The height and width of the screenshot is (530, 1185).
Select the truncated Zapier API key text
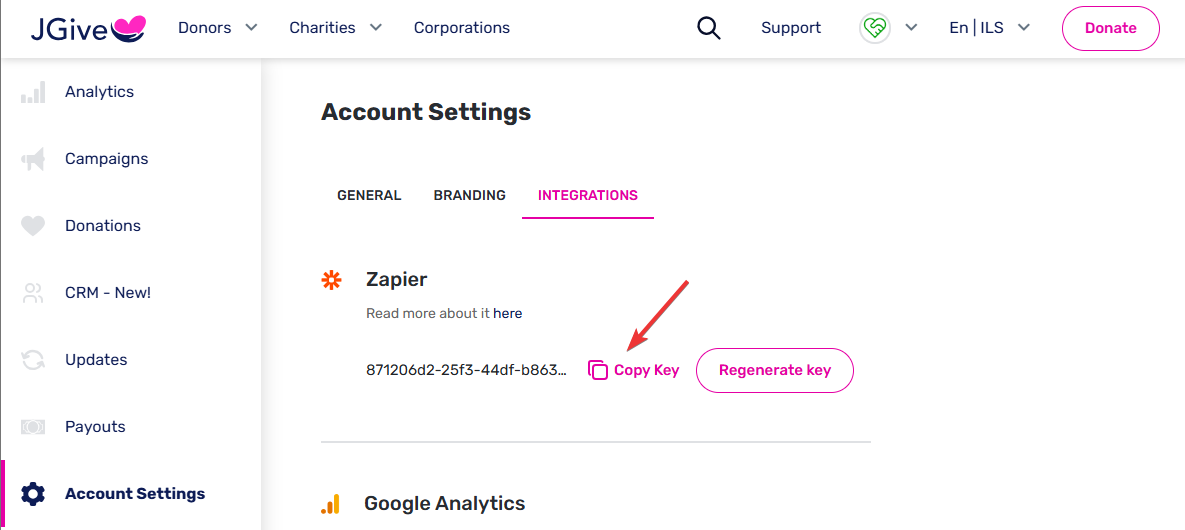tap(466, 370)
